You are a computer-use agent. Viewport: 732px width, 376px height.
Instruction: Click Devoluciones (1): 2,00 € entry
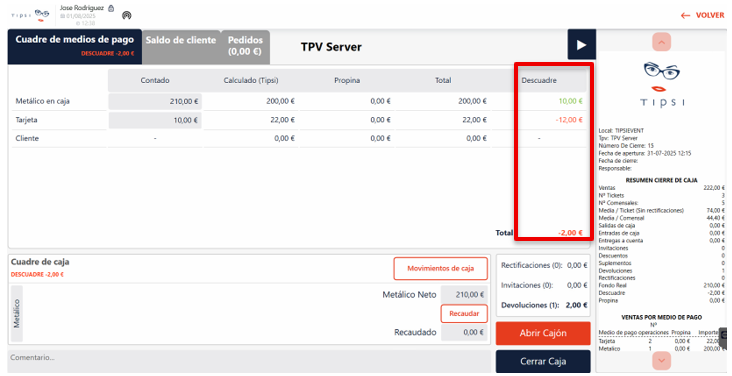pos(544,305)
